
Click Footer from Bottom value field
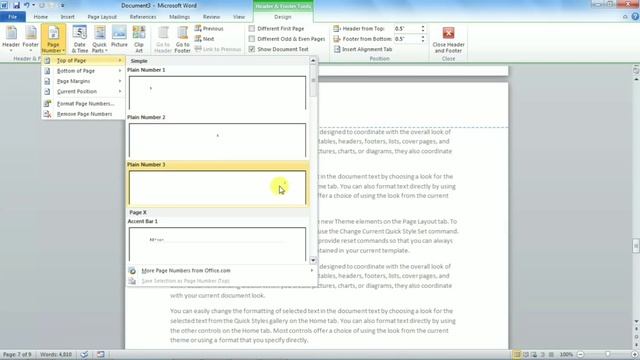click(x=407, y=39)
